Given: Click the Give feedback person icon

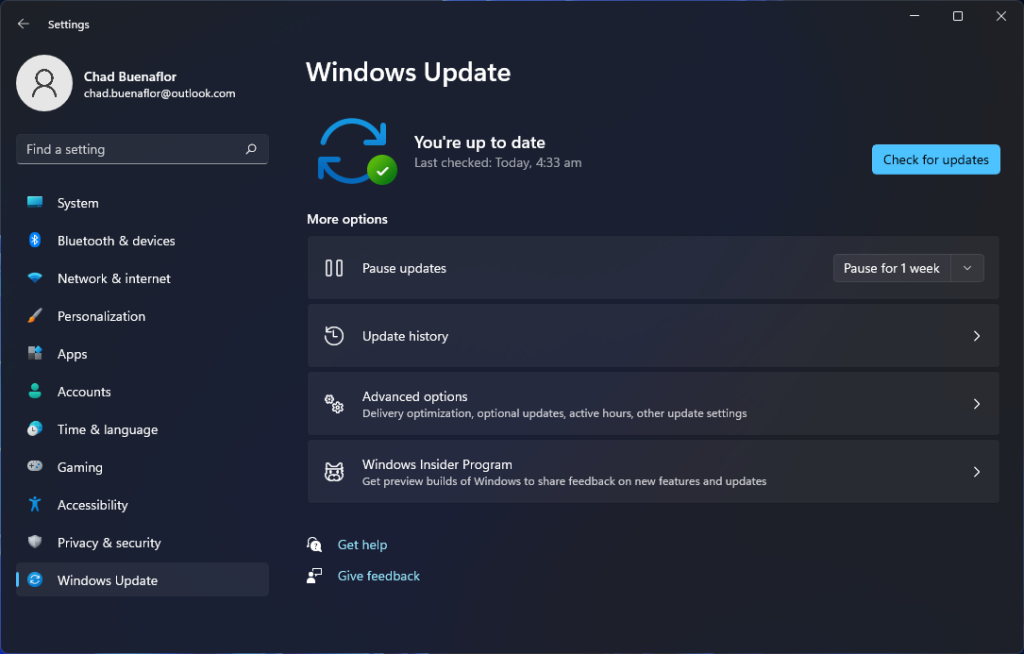Looking at the screenshot, I should click(x=314, y=576).
